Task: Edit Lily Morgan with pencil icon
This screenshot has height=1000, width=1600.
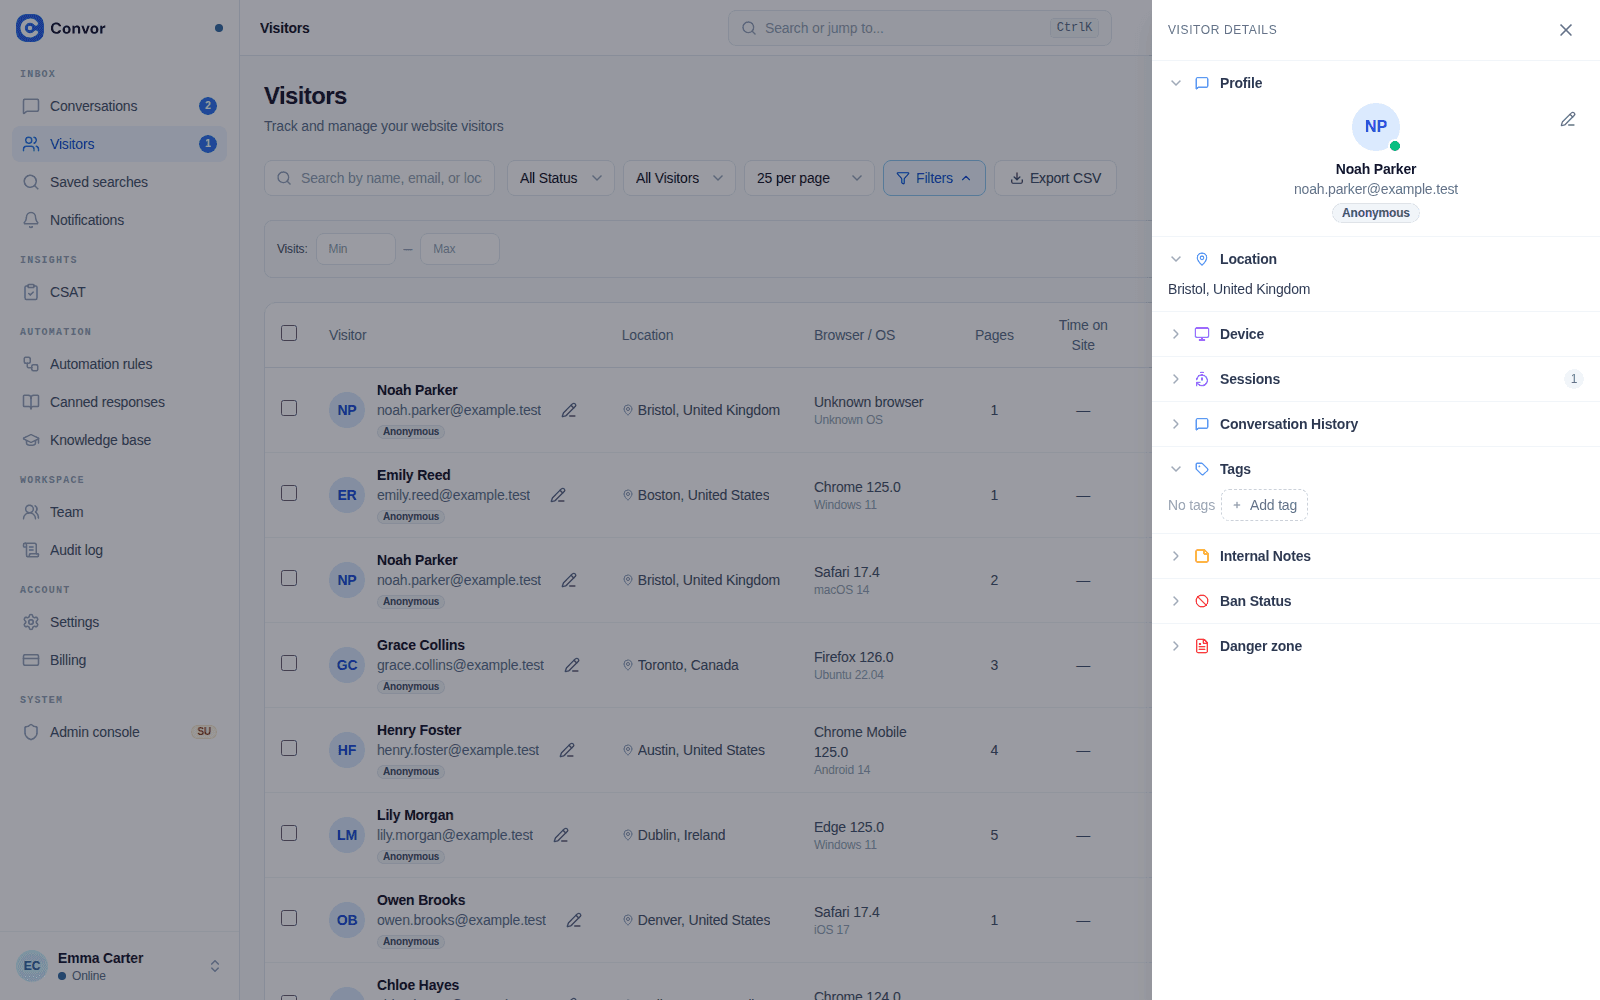Action: tap(561, 835)
